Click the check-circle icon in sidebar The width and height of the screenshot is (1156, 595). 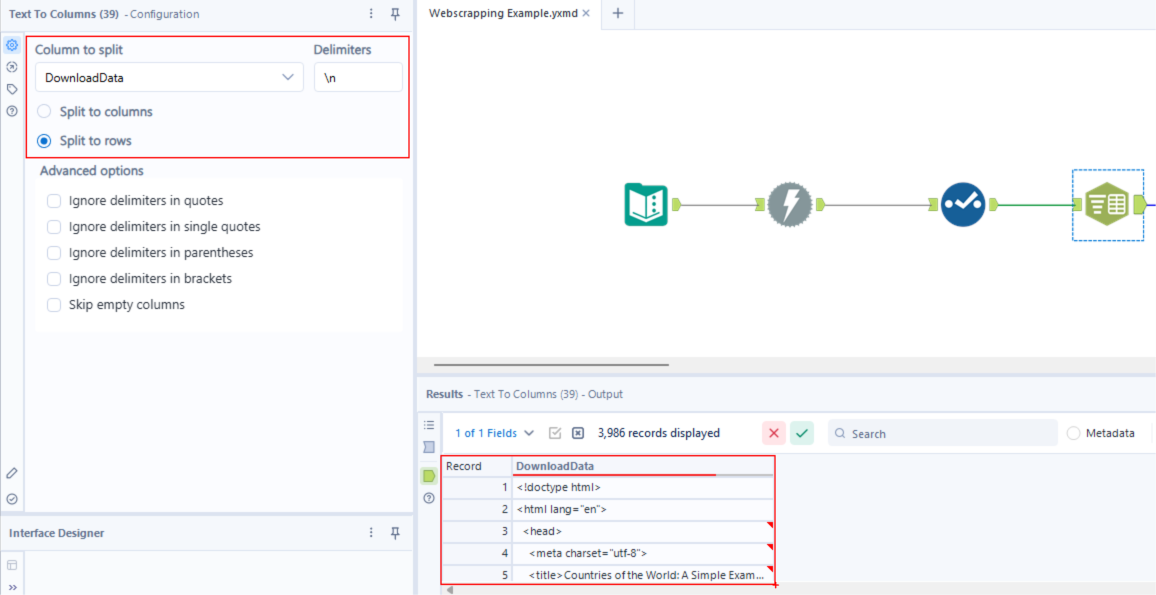(x=12, y=498)
